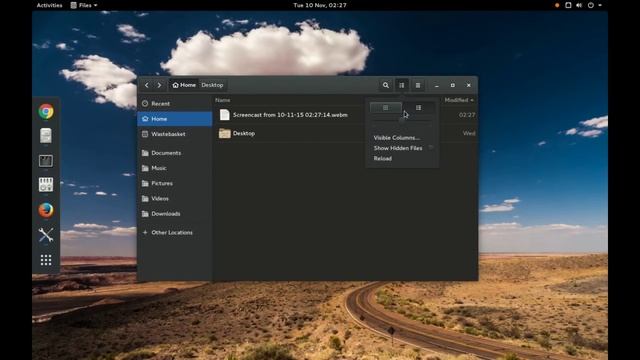Screen dimensions: 640x360
Task: Switch to grid view in the popover
Action: click(386, 108)
